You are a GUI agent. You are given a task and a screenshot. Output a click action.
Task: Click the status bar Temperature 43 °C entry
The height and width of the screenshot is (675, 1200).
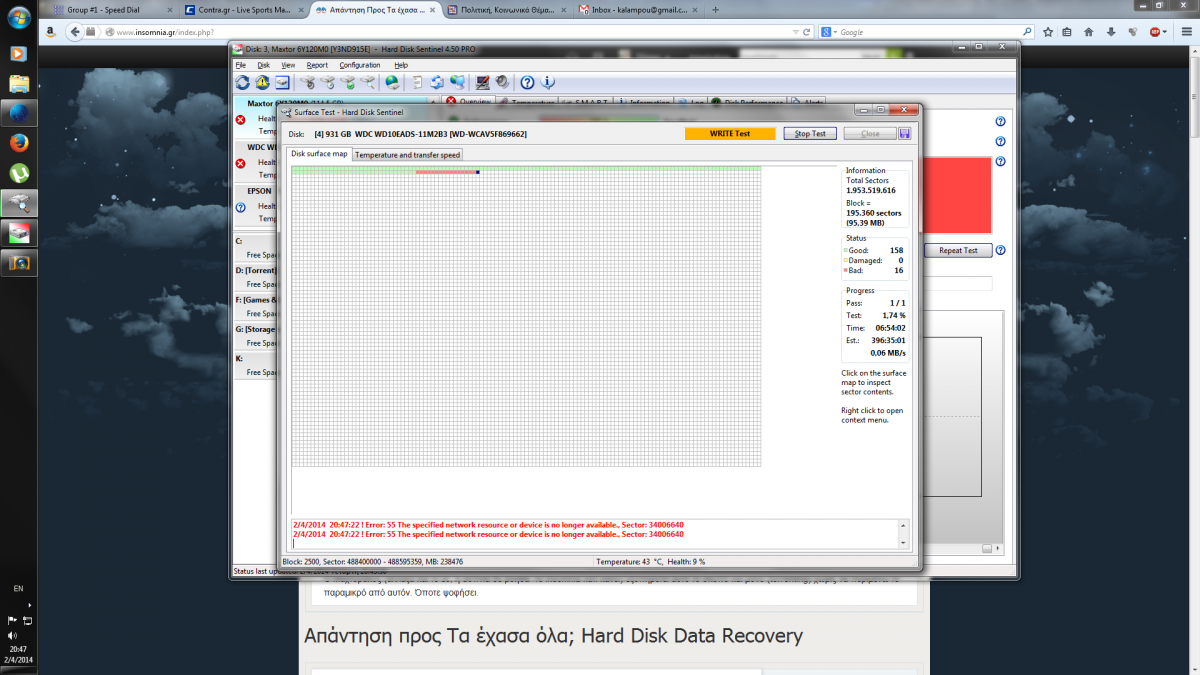[x=630, y=562]
